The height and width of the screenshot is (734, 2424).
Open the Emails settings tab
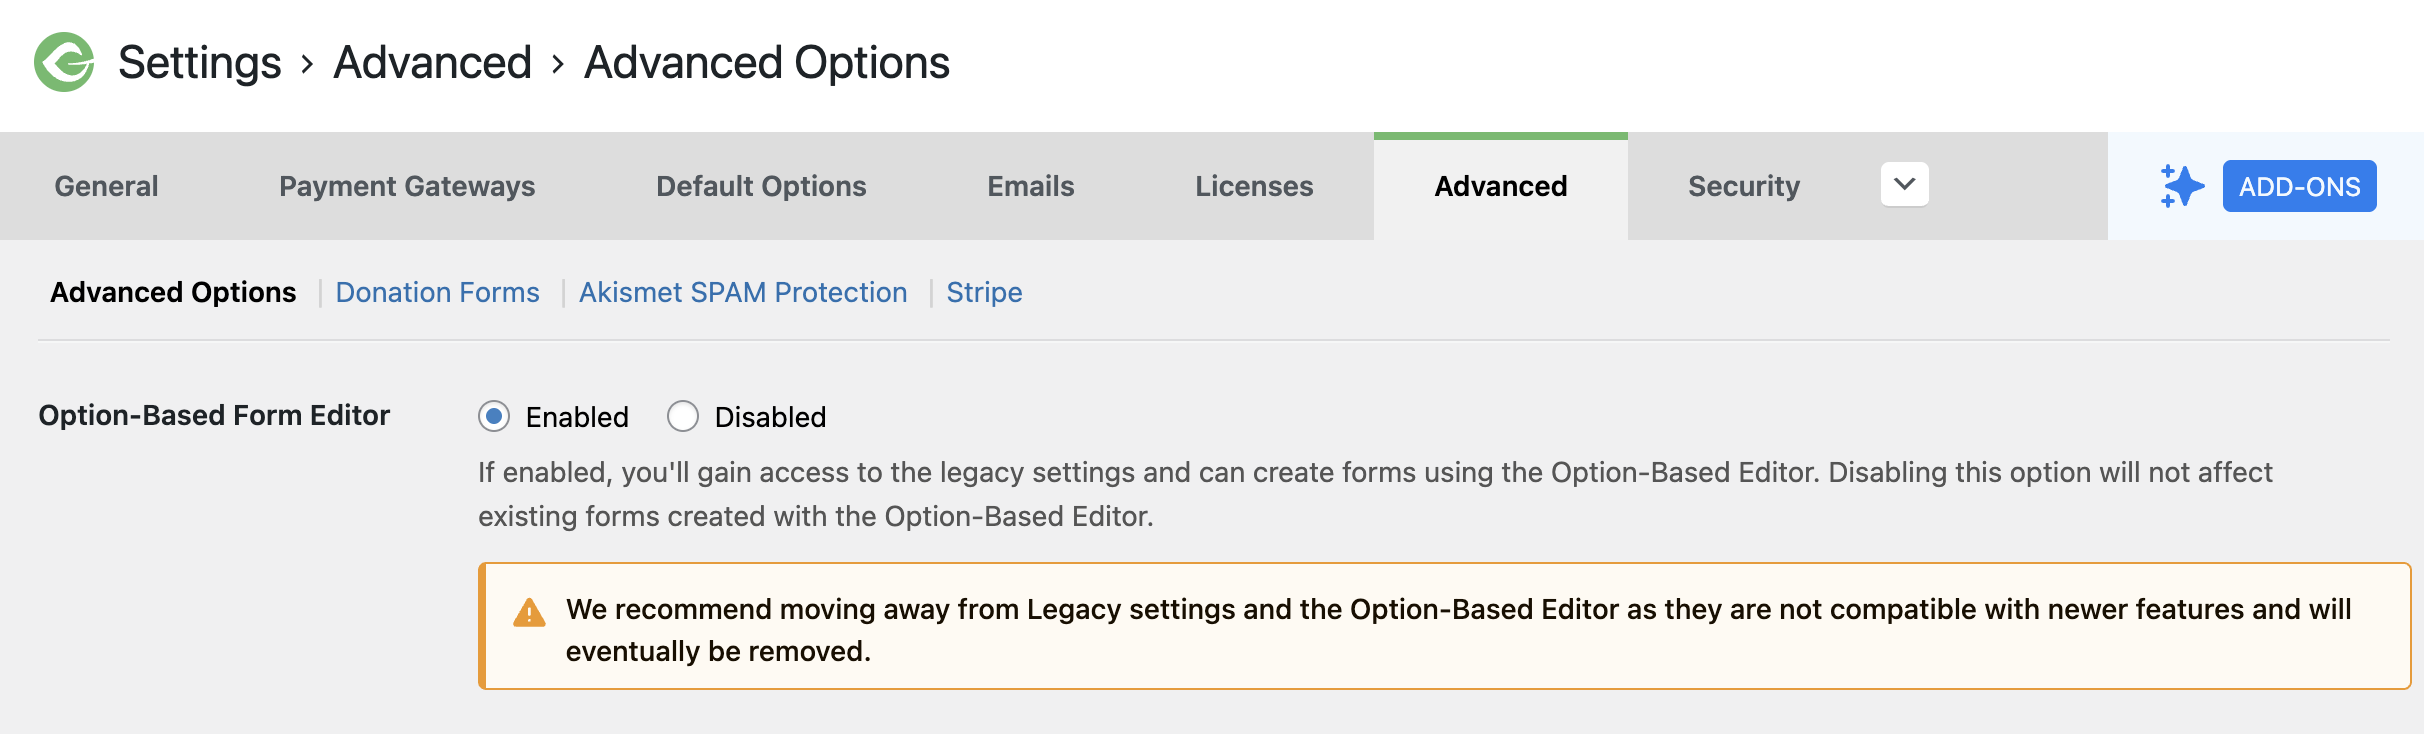pyautogui.click(x=1030, y=186)
